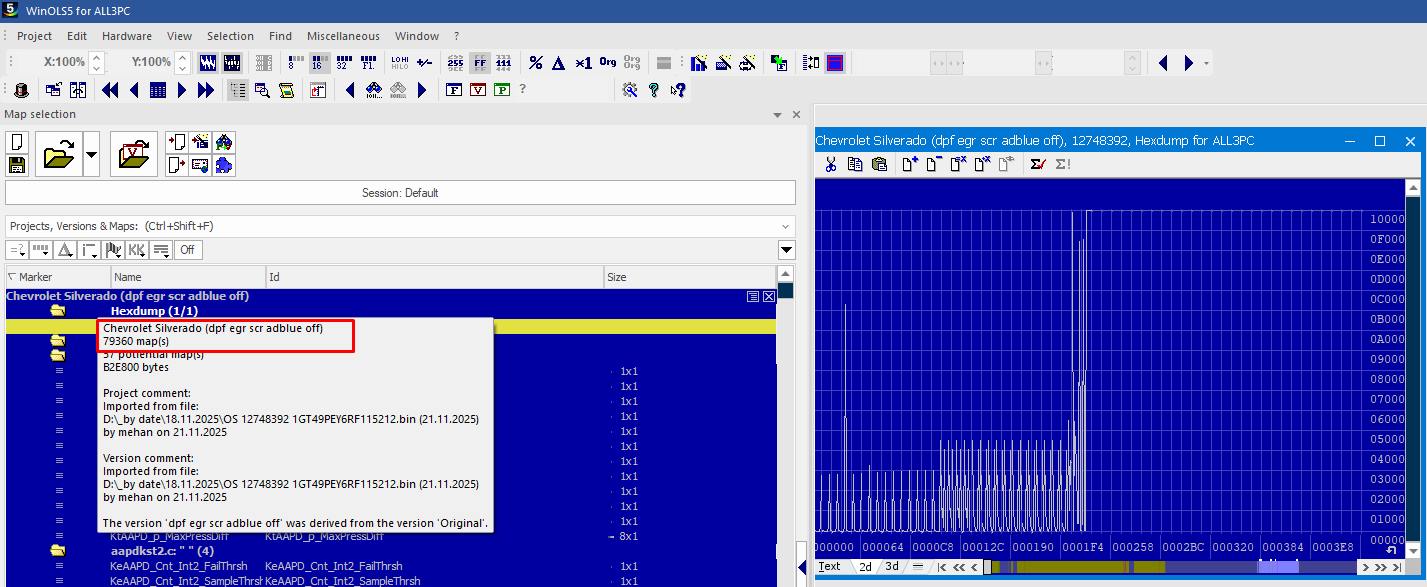The image size is (1427, 587).
Task: Click the top hat icon in toolbar
Action: [x=21, y=90]
